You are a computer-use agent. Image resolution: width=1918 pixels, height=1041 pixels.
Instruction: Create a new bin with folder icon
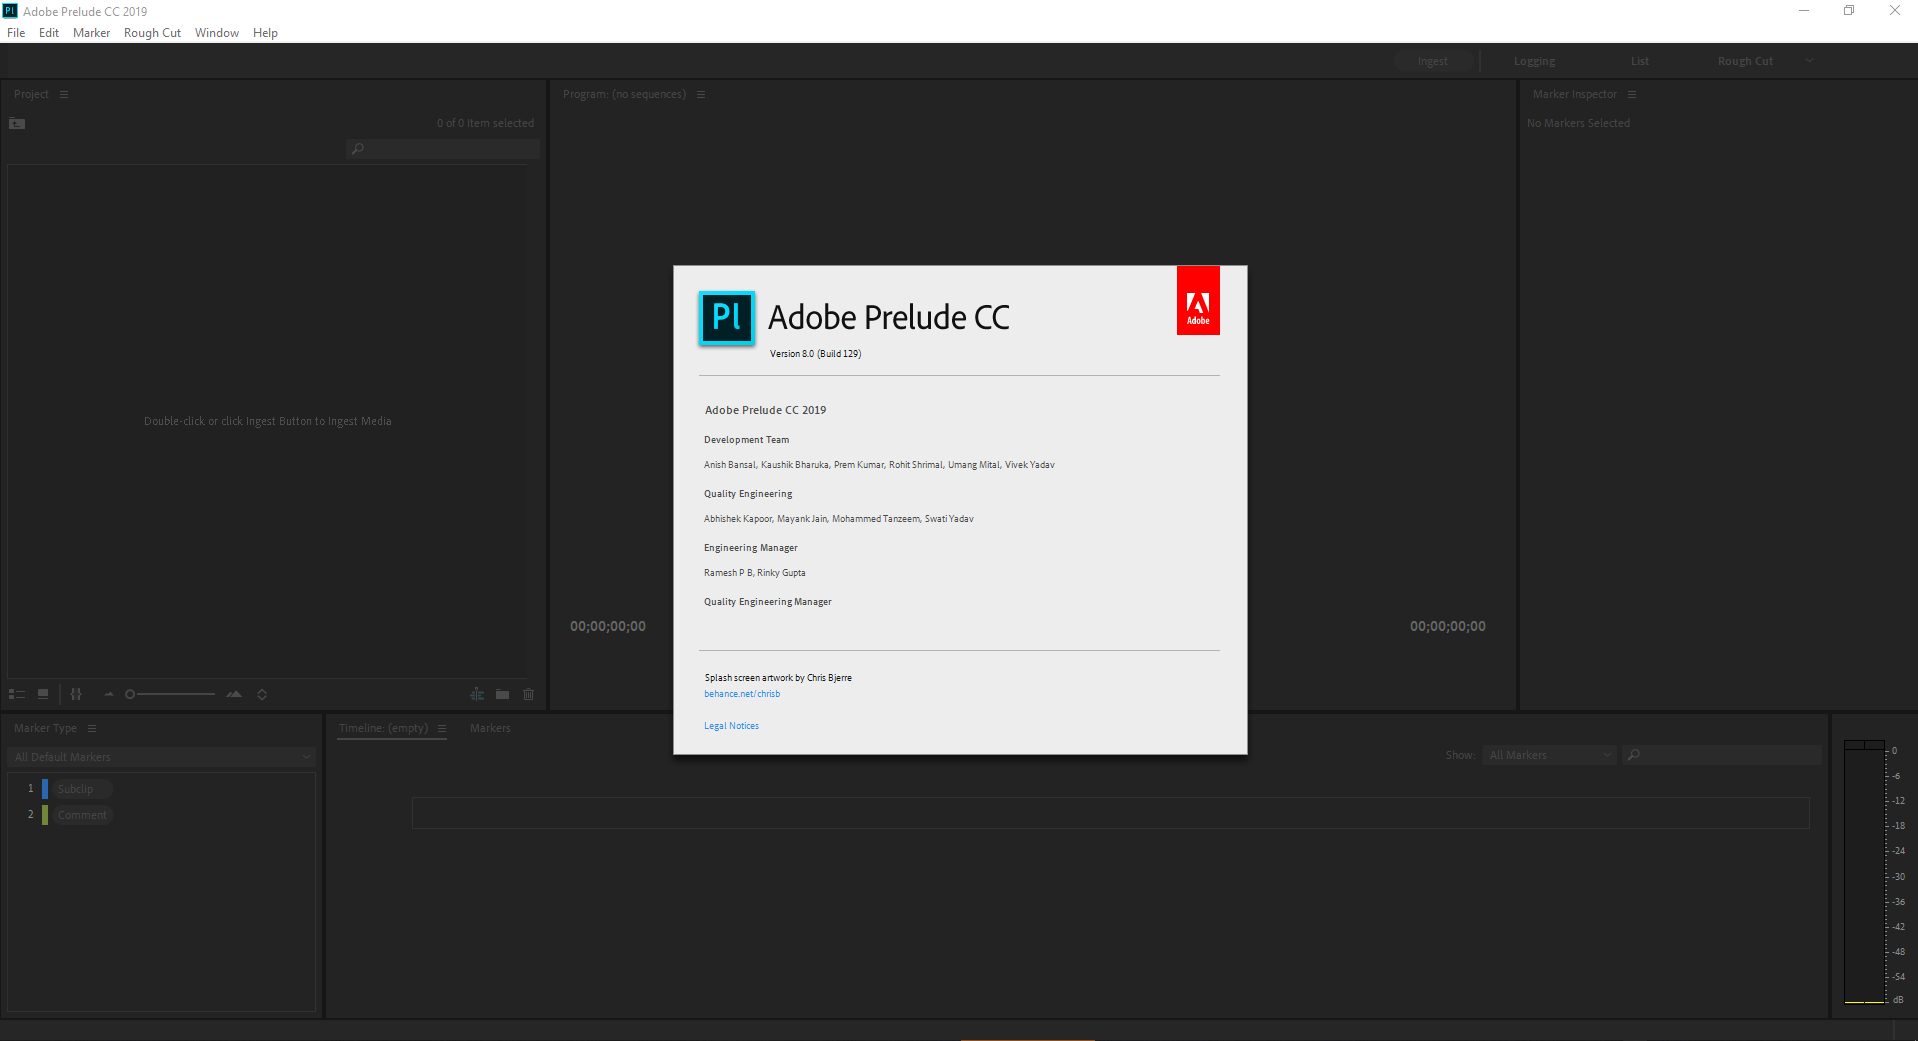(x=502, y=694)
